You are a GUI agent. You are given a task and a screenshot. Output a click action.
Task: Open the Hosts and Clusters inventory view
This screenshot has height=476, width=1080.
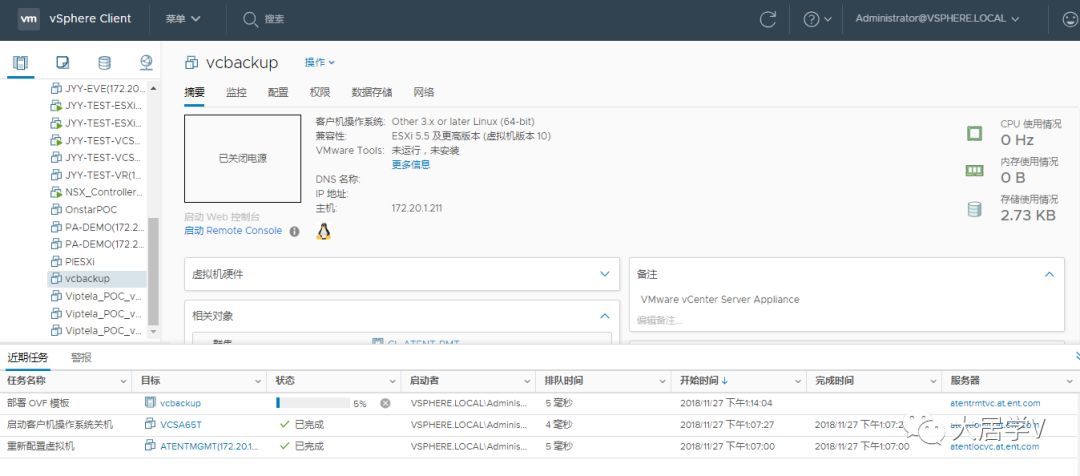click(x=21, y=63)
